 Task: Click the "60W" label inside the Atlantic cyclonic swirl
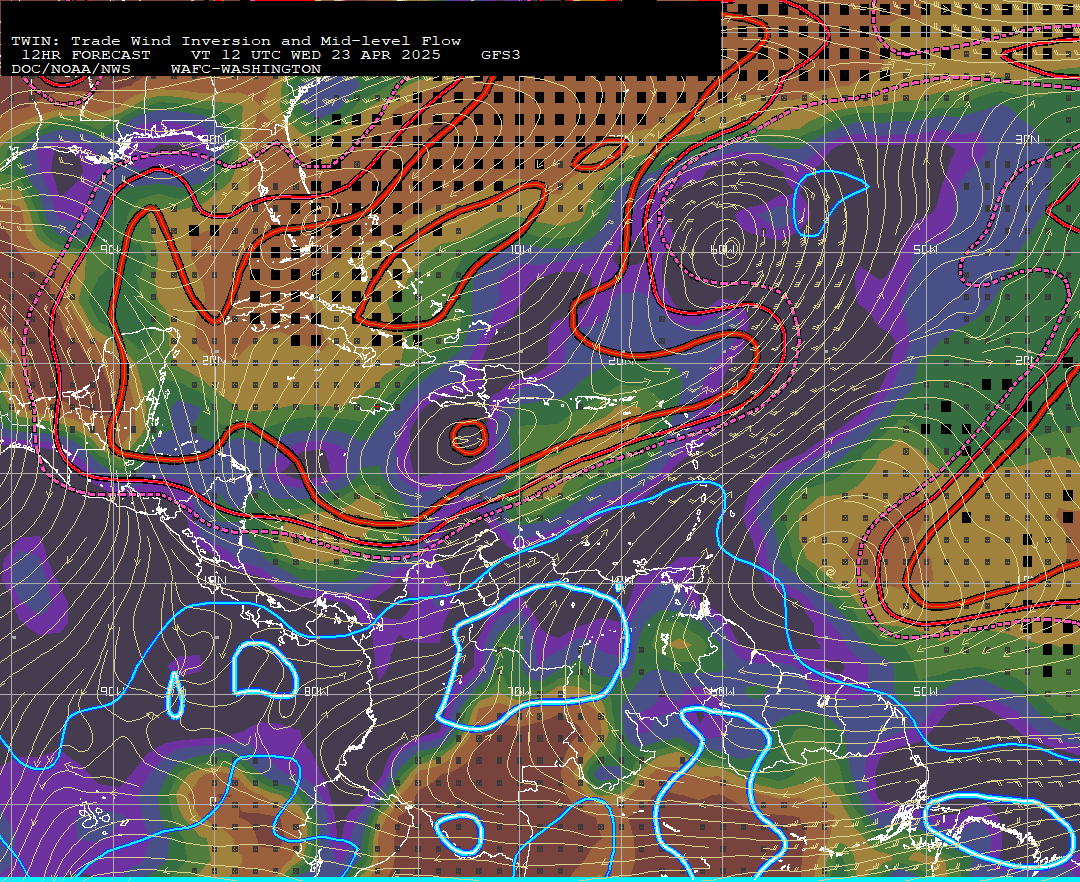[x=722, y=249]
